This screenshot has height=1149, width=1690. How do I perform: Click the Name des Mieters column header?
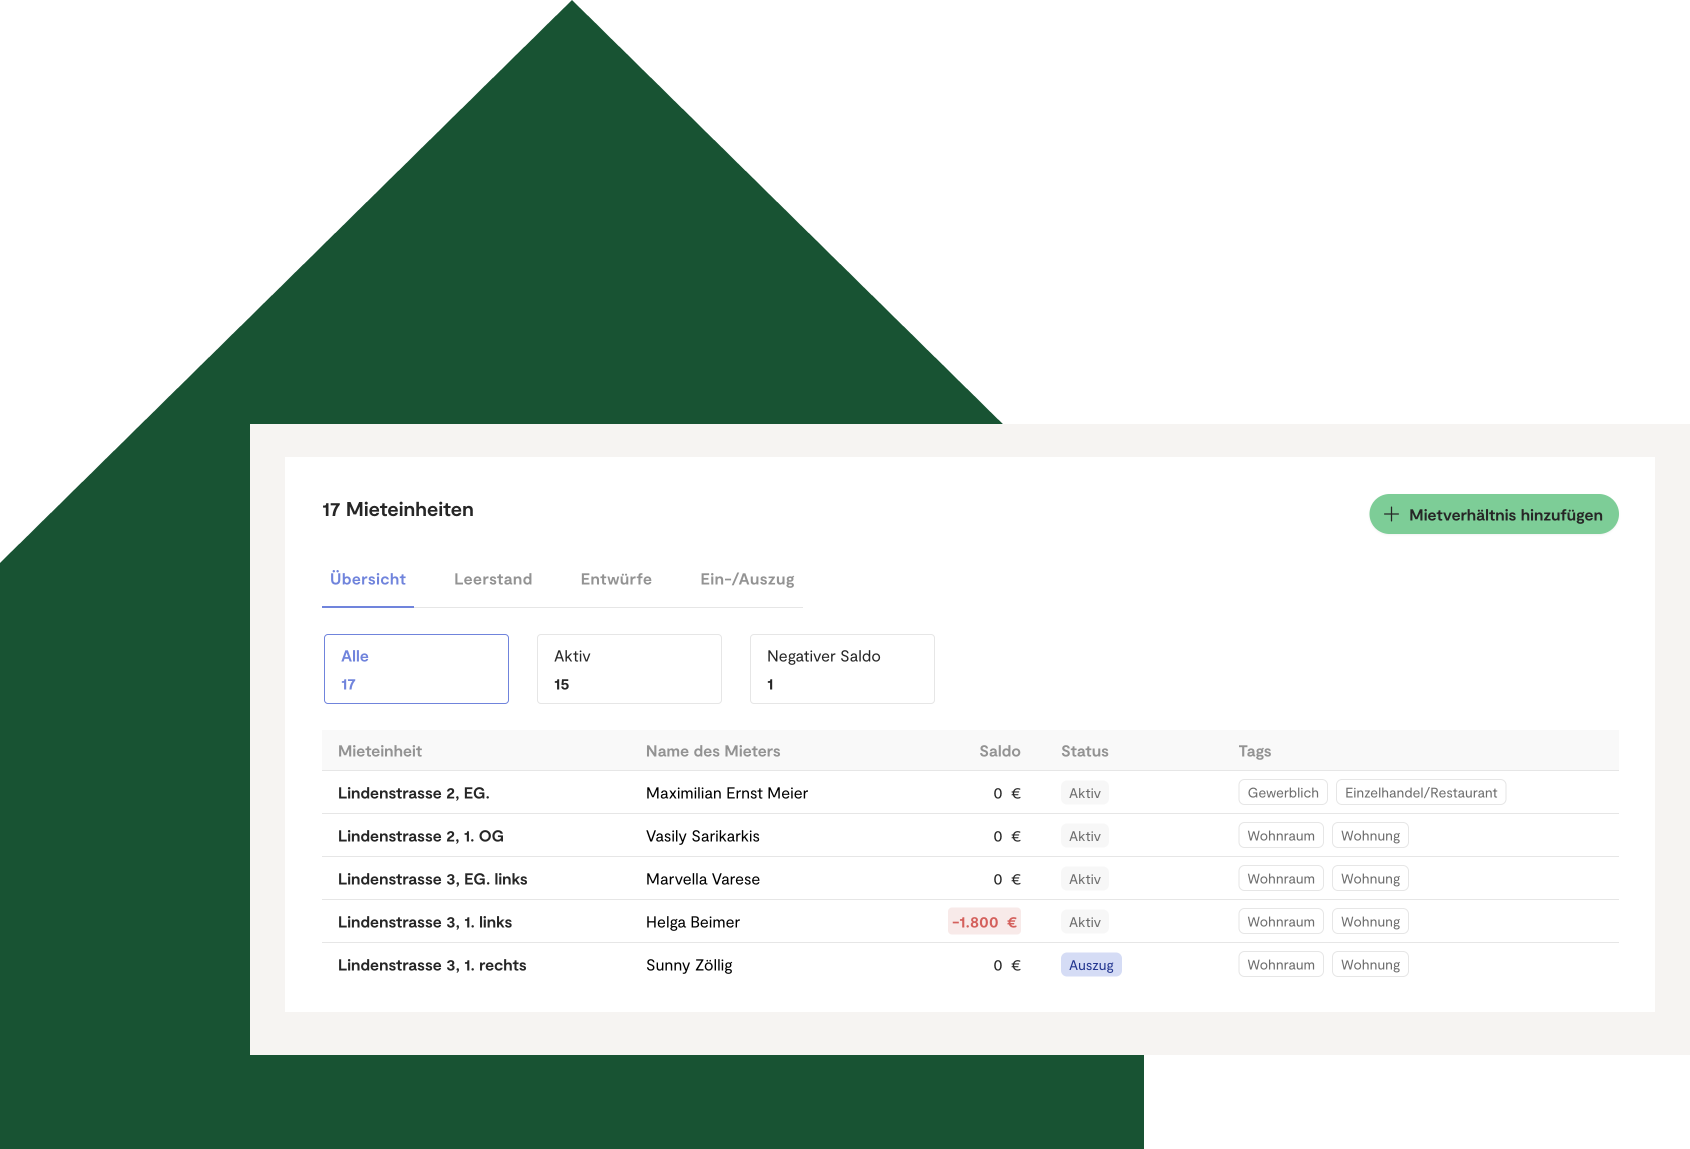point(713,751)
